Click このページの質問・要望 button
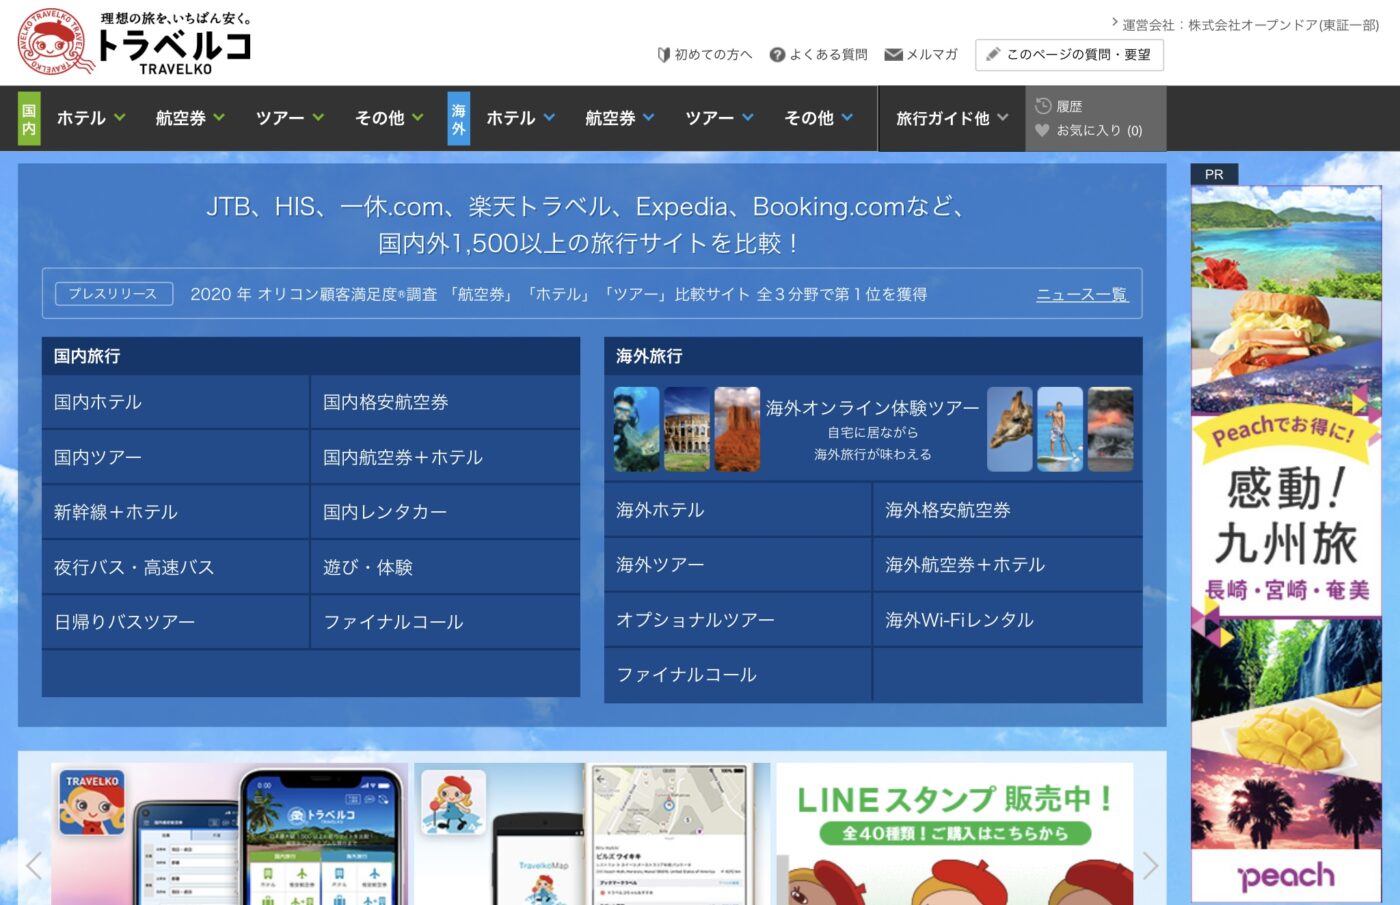Viewport: 1400px width, 905px height. (x=1069, y=55)
